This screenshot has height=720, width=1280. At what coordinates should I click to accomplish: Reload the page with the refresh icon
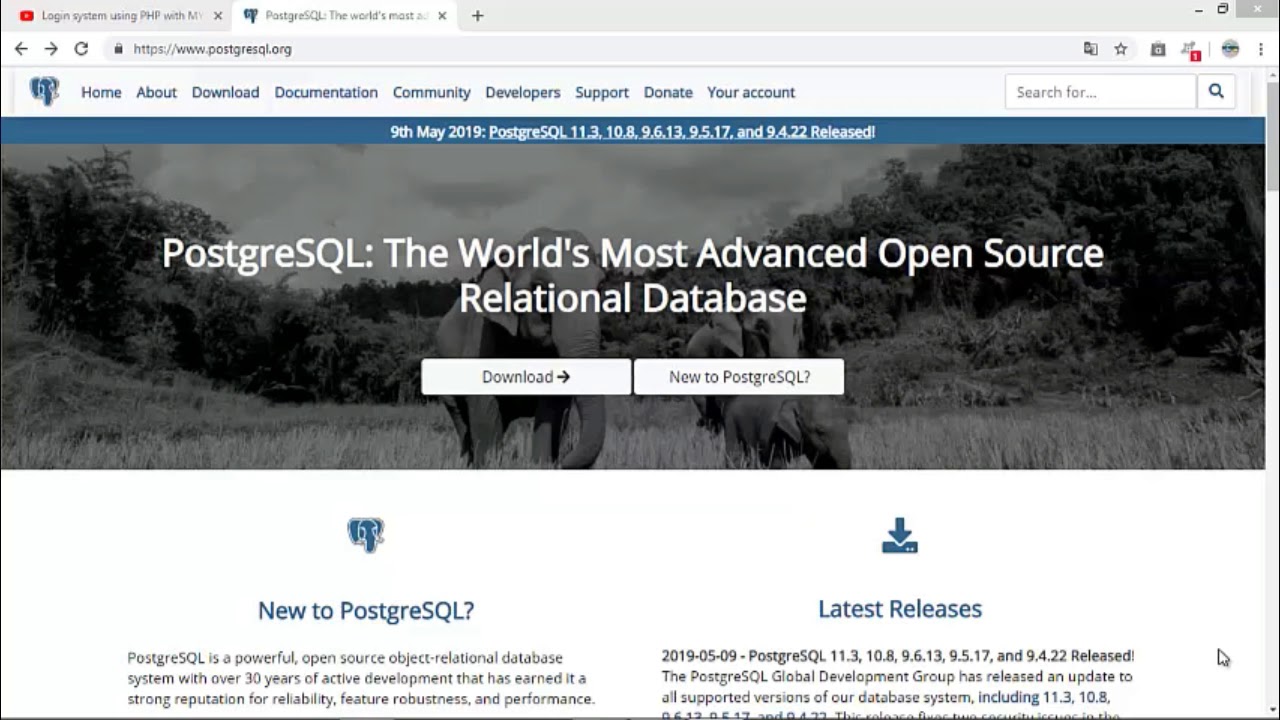click(x=81, y=49)
